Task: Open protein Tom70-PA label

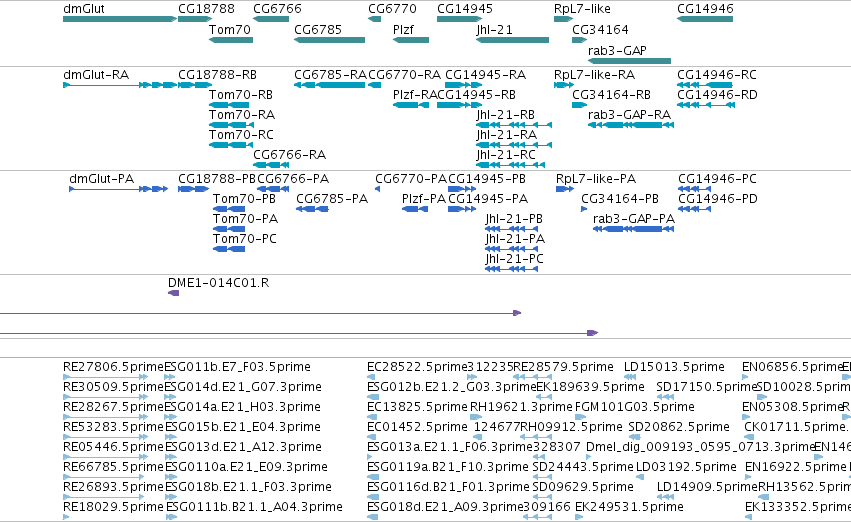Action: point(245,219)
